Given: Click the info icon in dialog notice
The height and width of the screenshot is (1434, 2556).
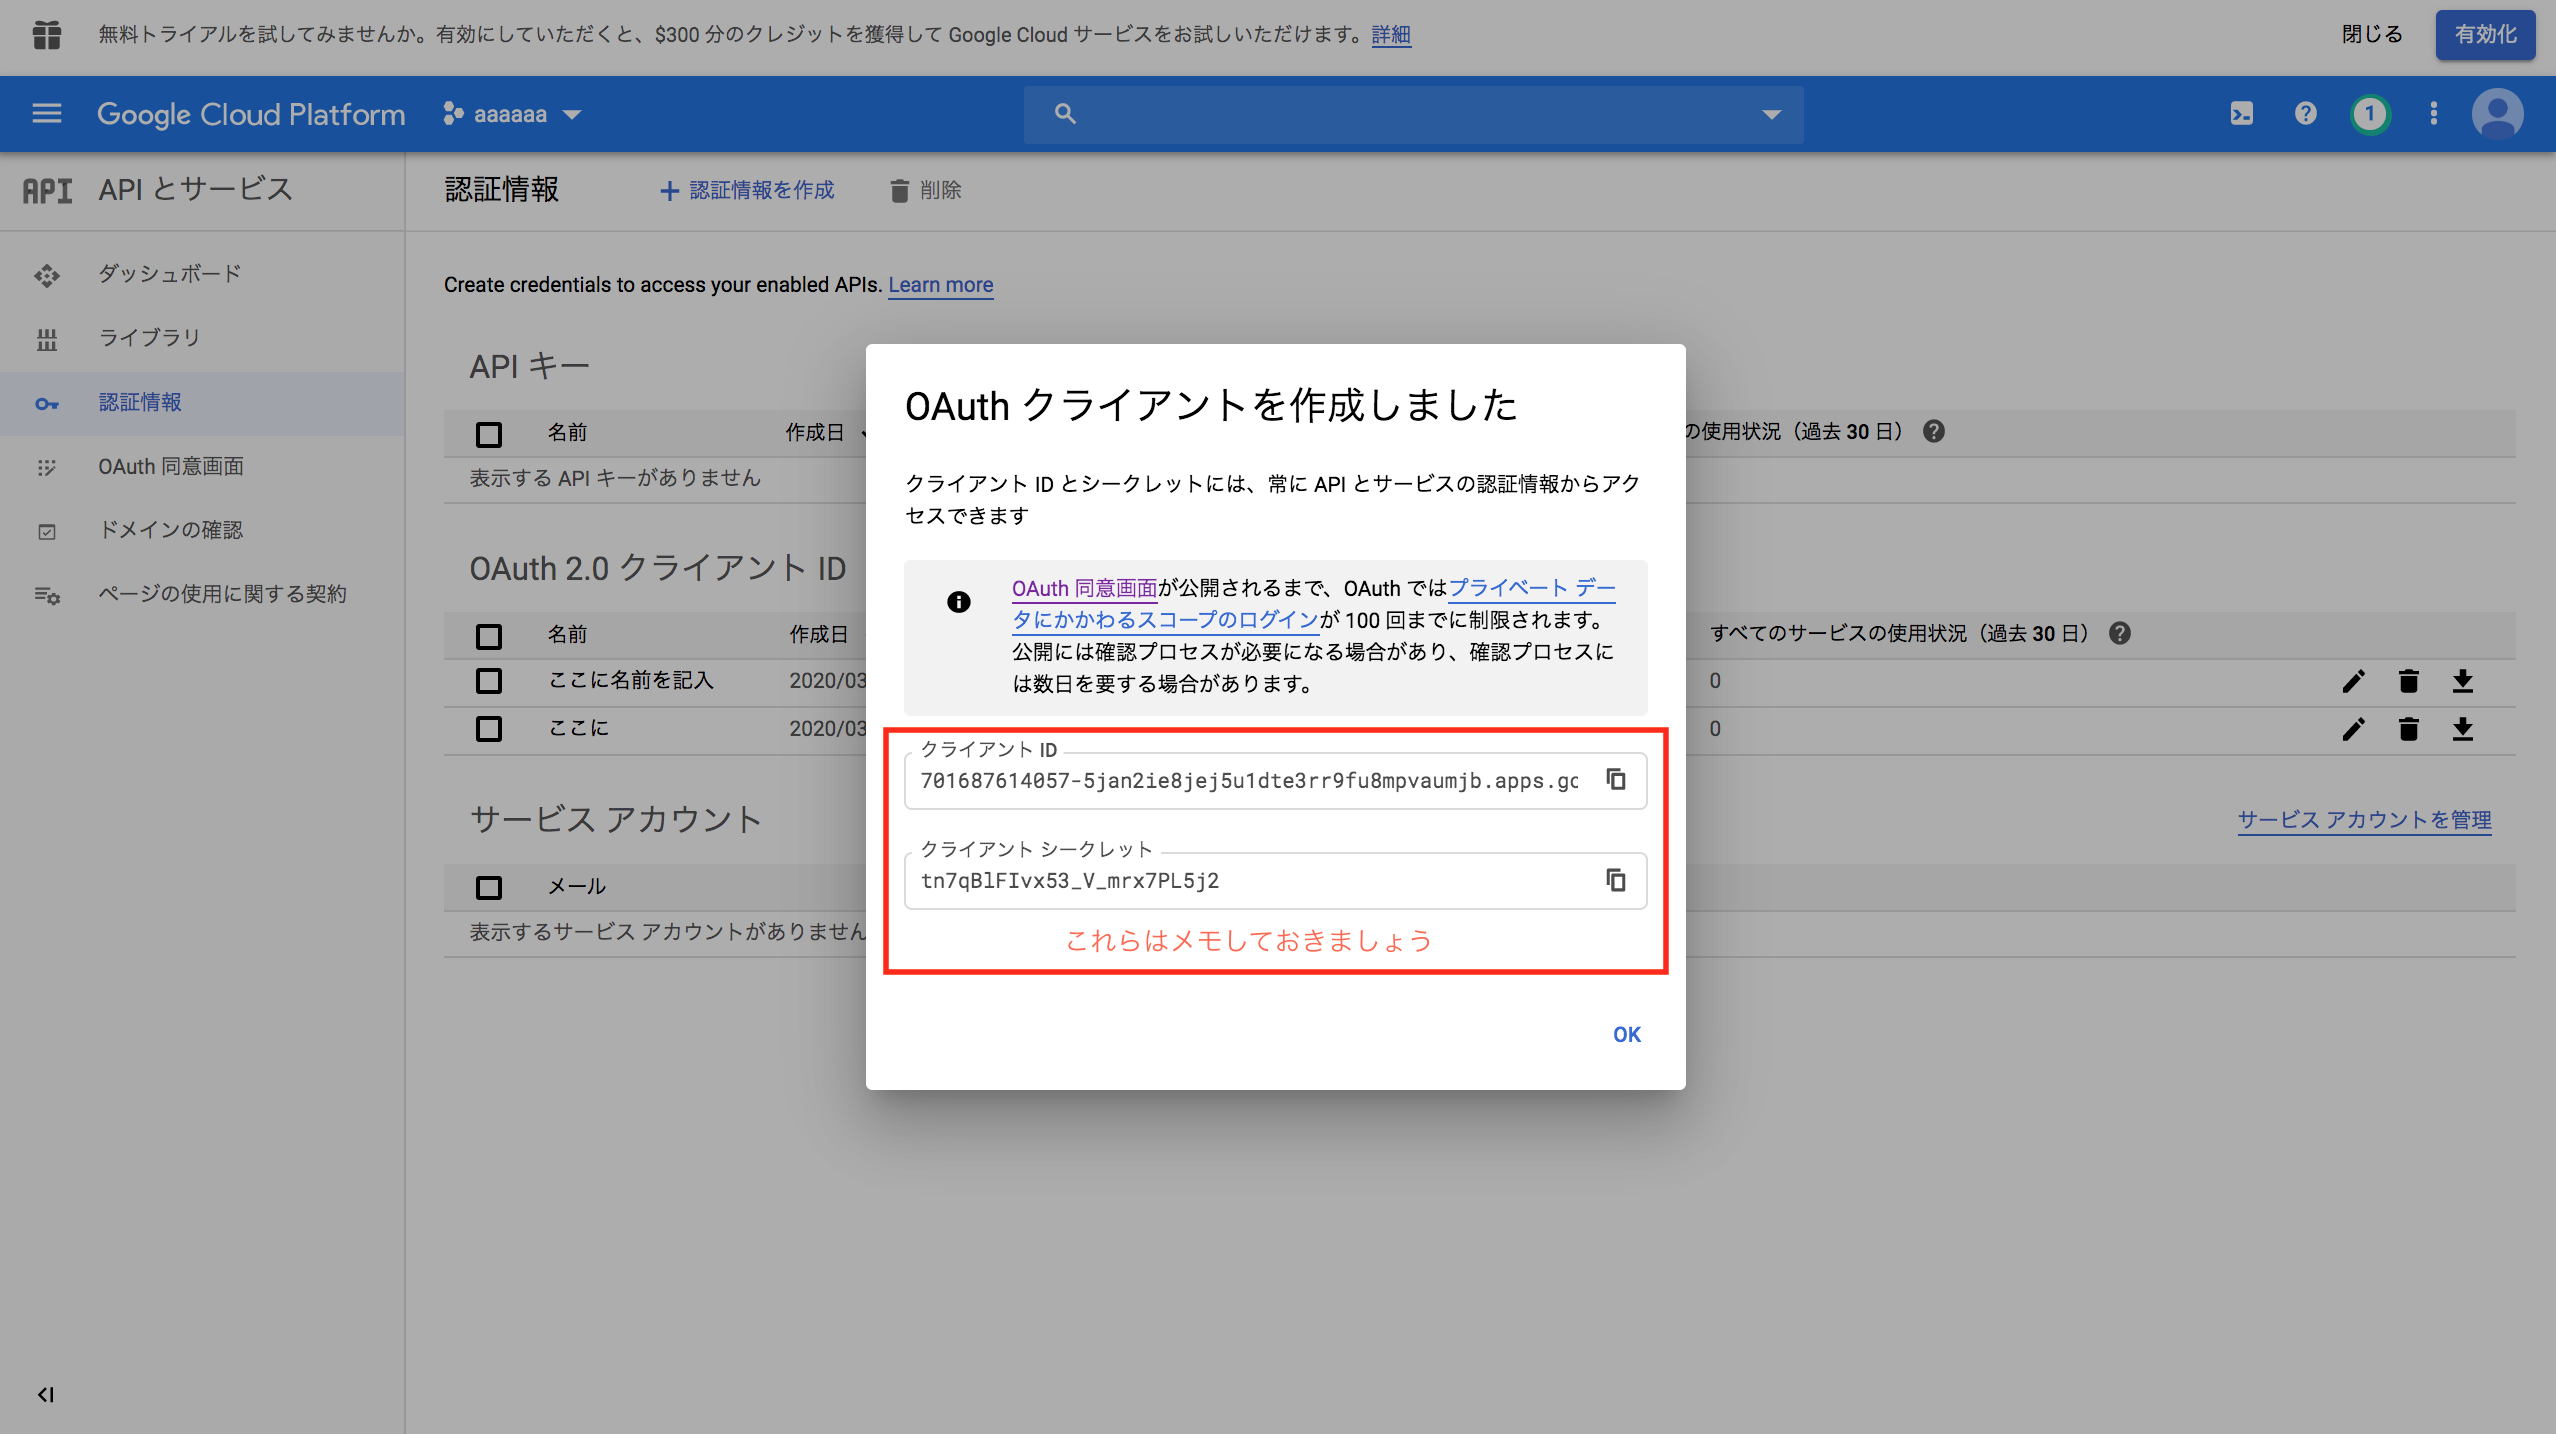Looking at the screenshot, I should click(x=958, y=602).
